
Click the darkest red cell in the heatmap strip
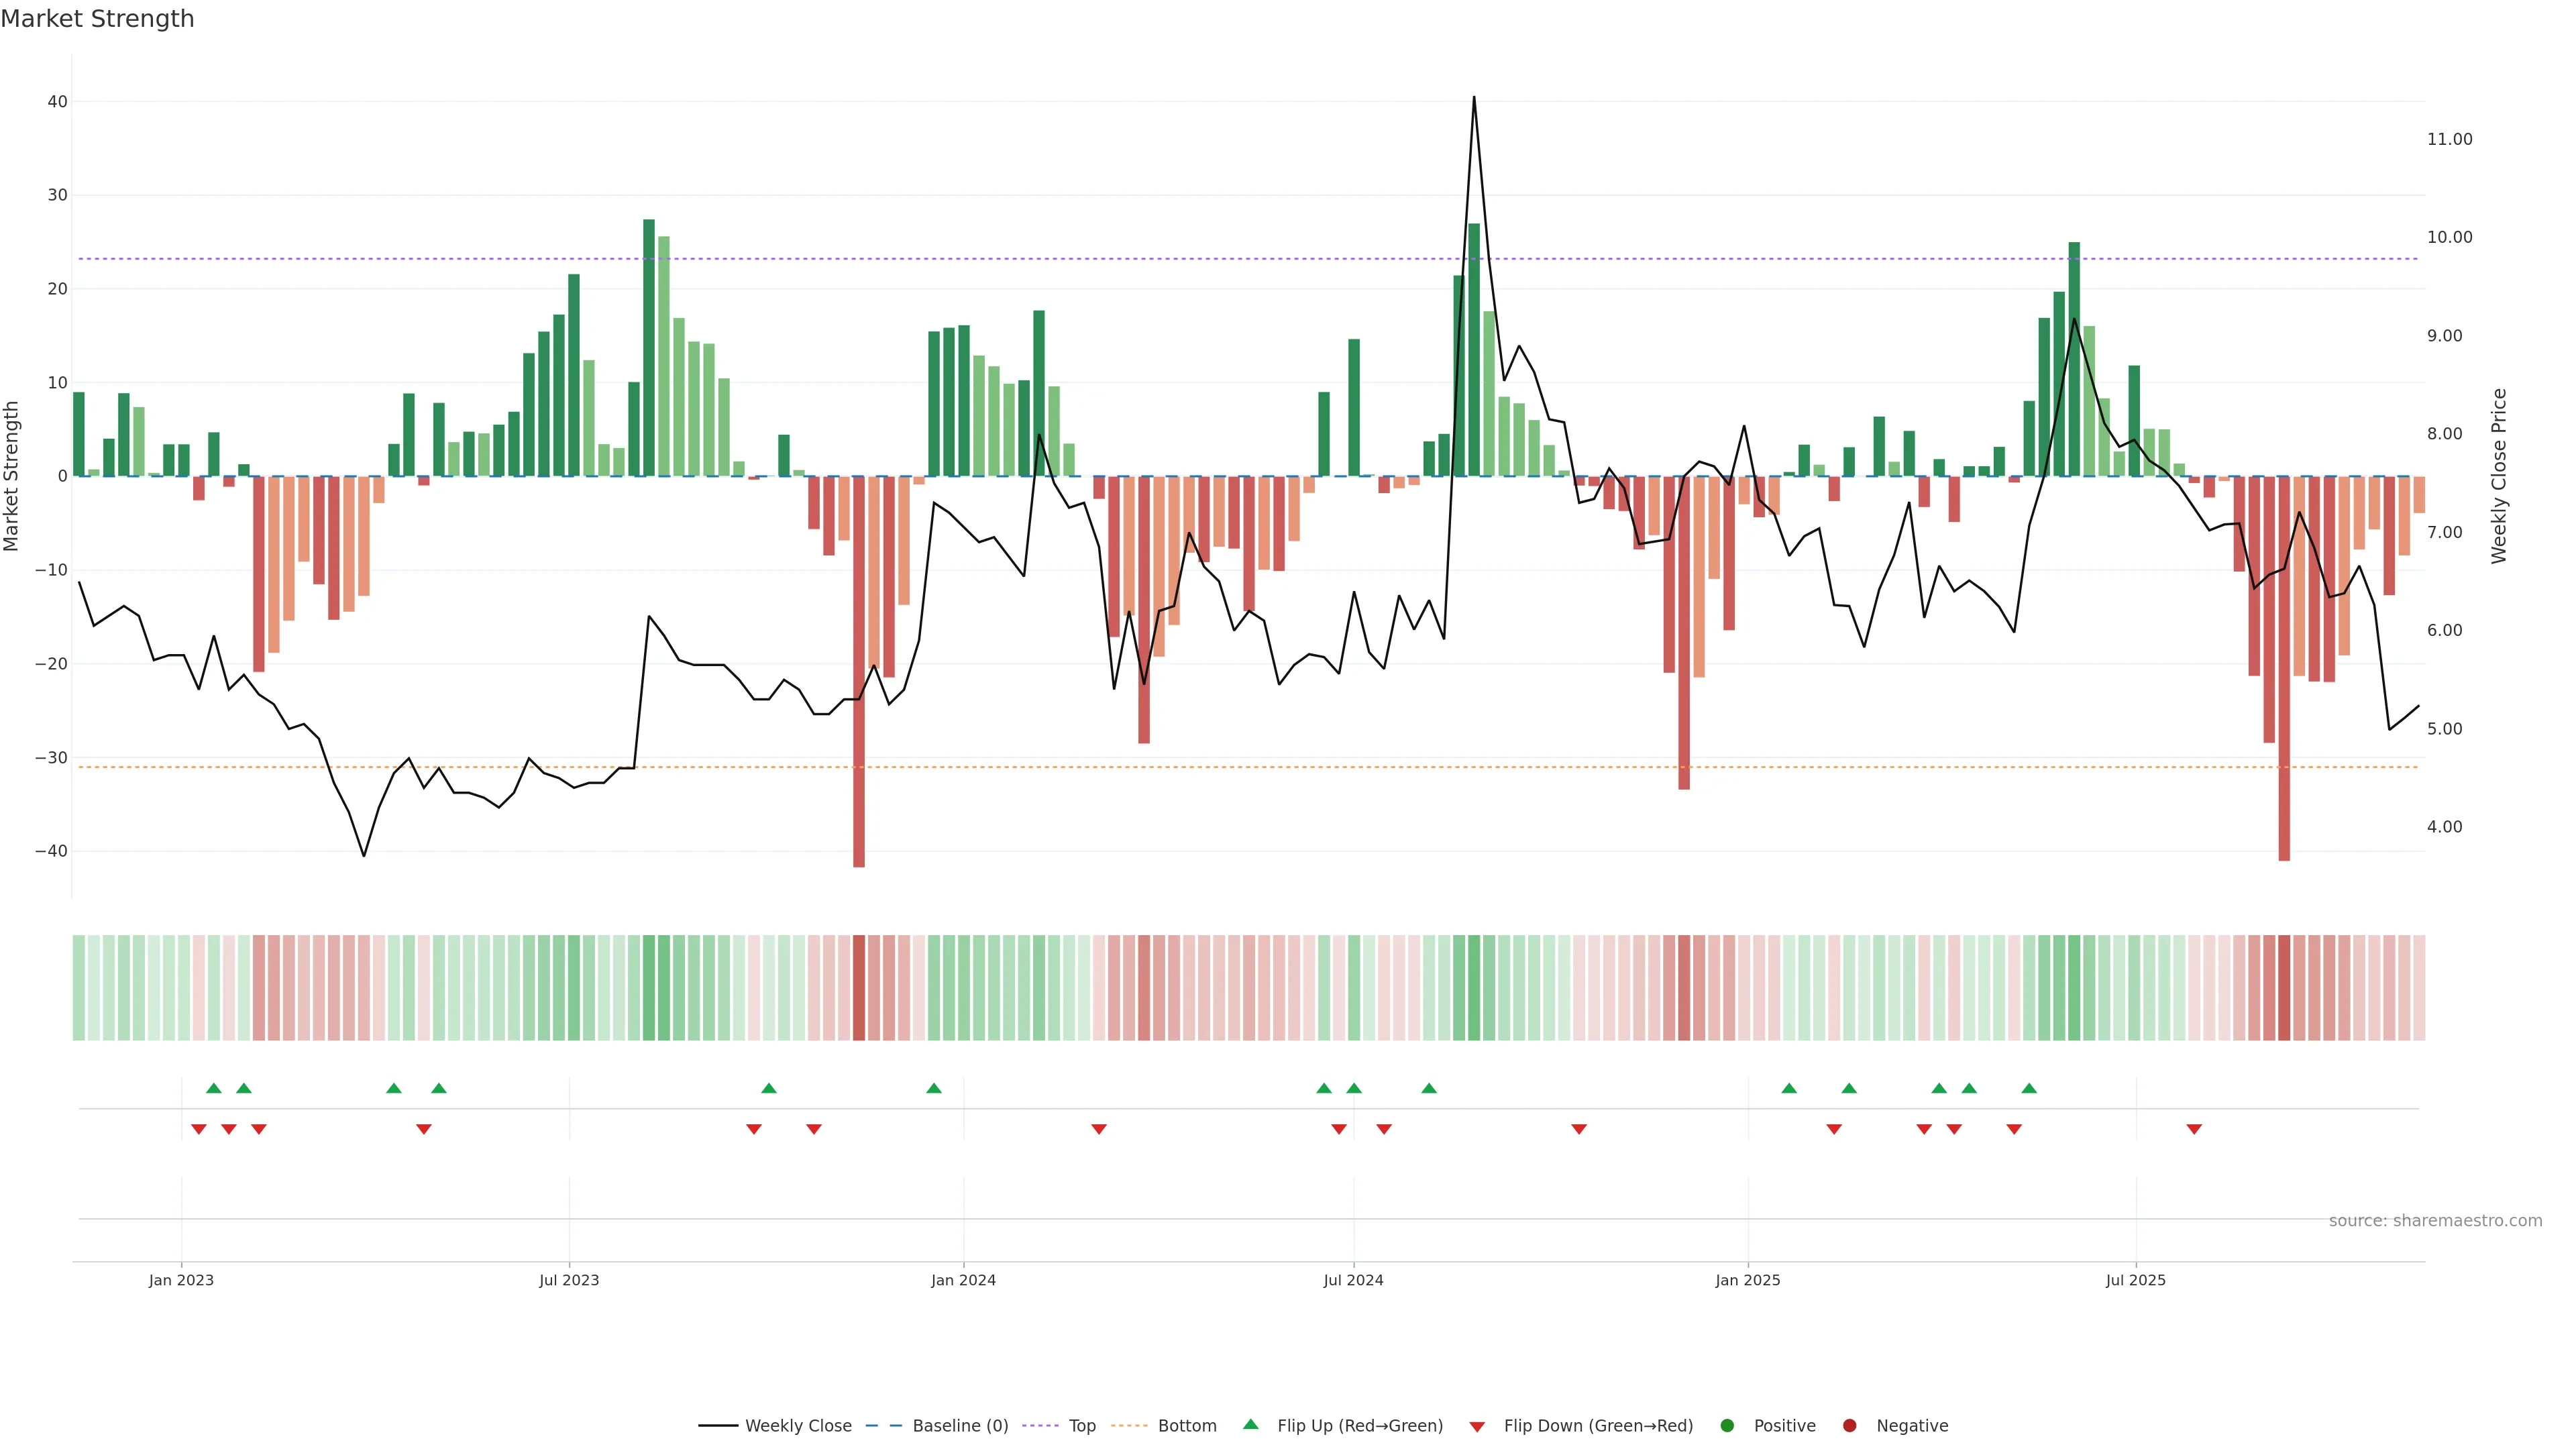(x=859, y=987)
